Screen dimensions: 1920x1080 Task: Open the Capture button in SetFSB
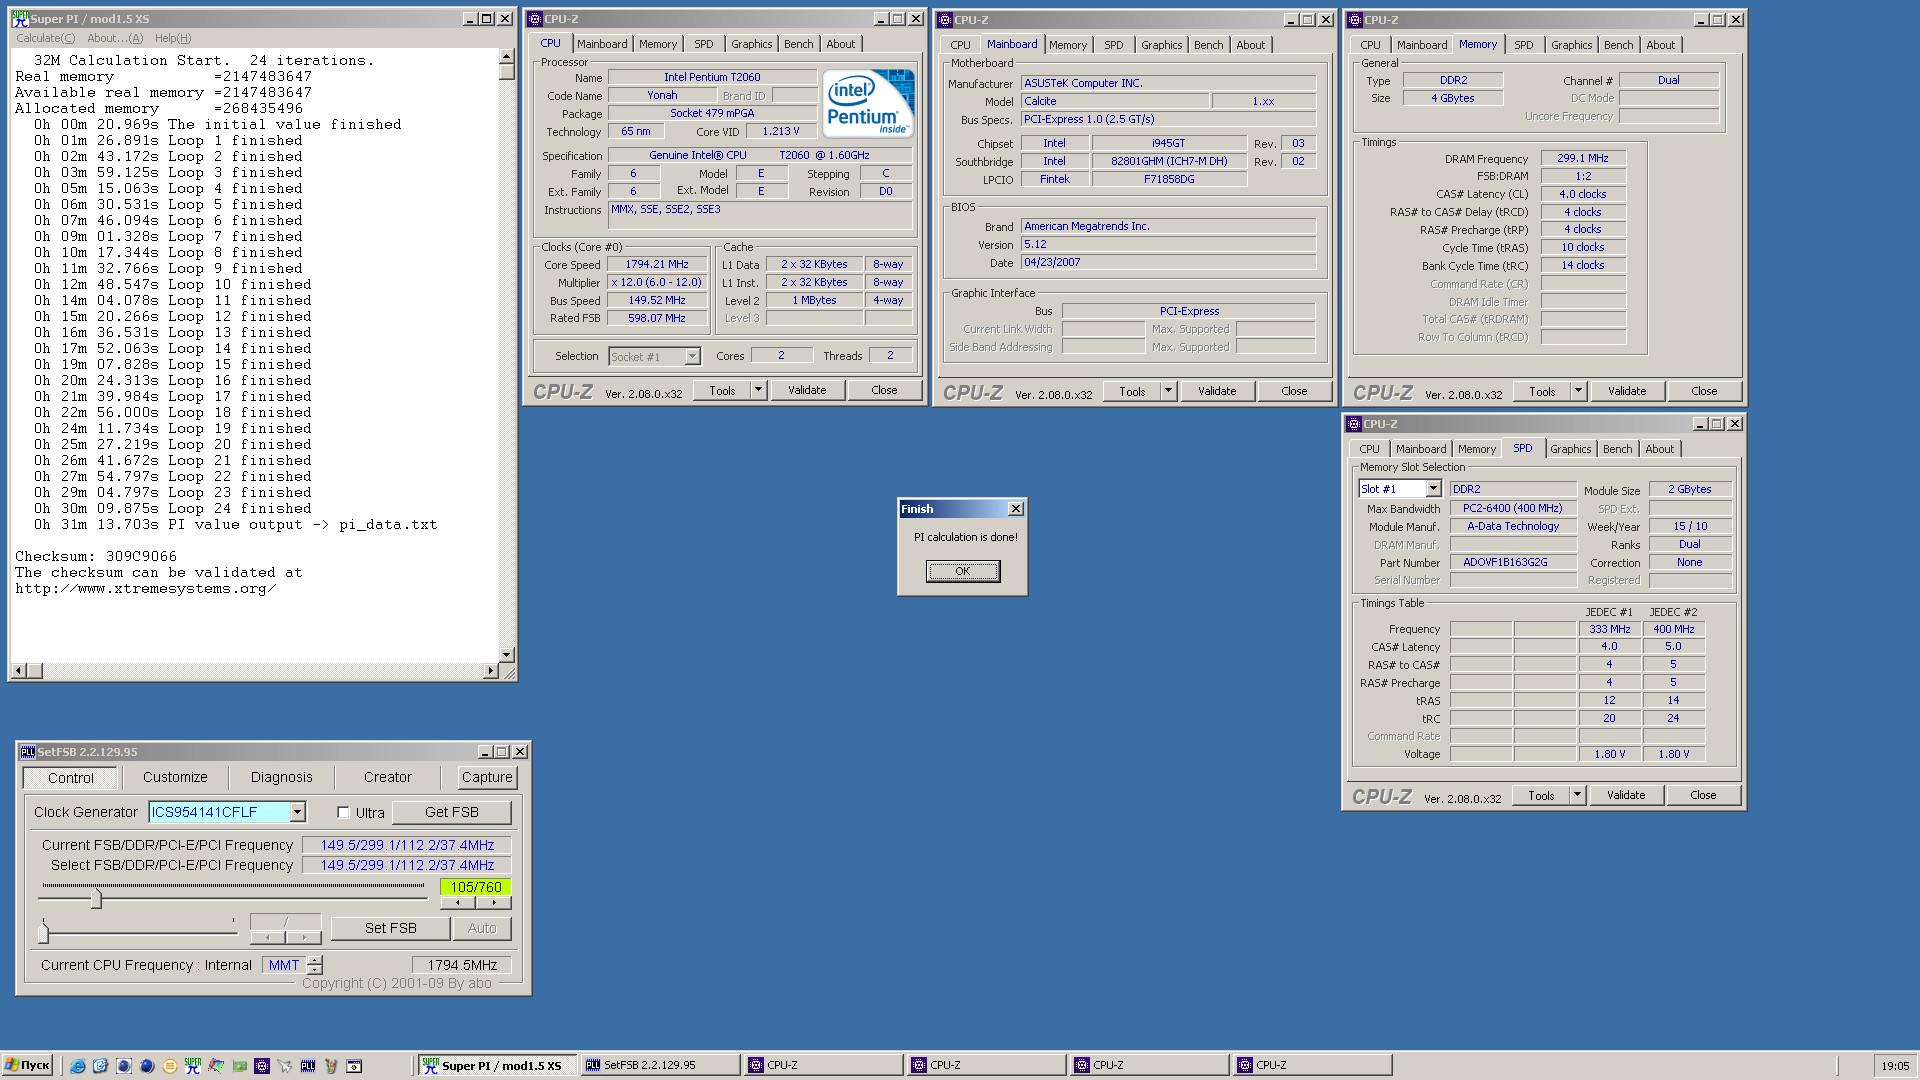pos(487,777)
